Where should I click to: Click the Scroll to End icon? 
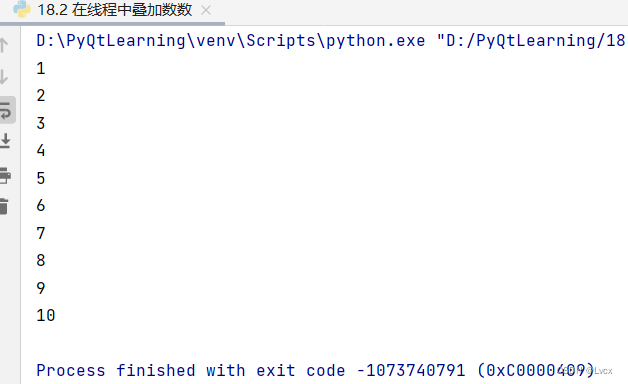tap(5, 141)
